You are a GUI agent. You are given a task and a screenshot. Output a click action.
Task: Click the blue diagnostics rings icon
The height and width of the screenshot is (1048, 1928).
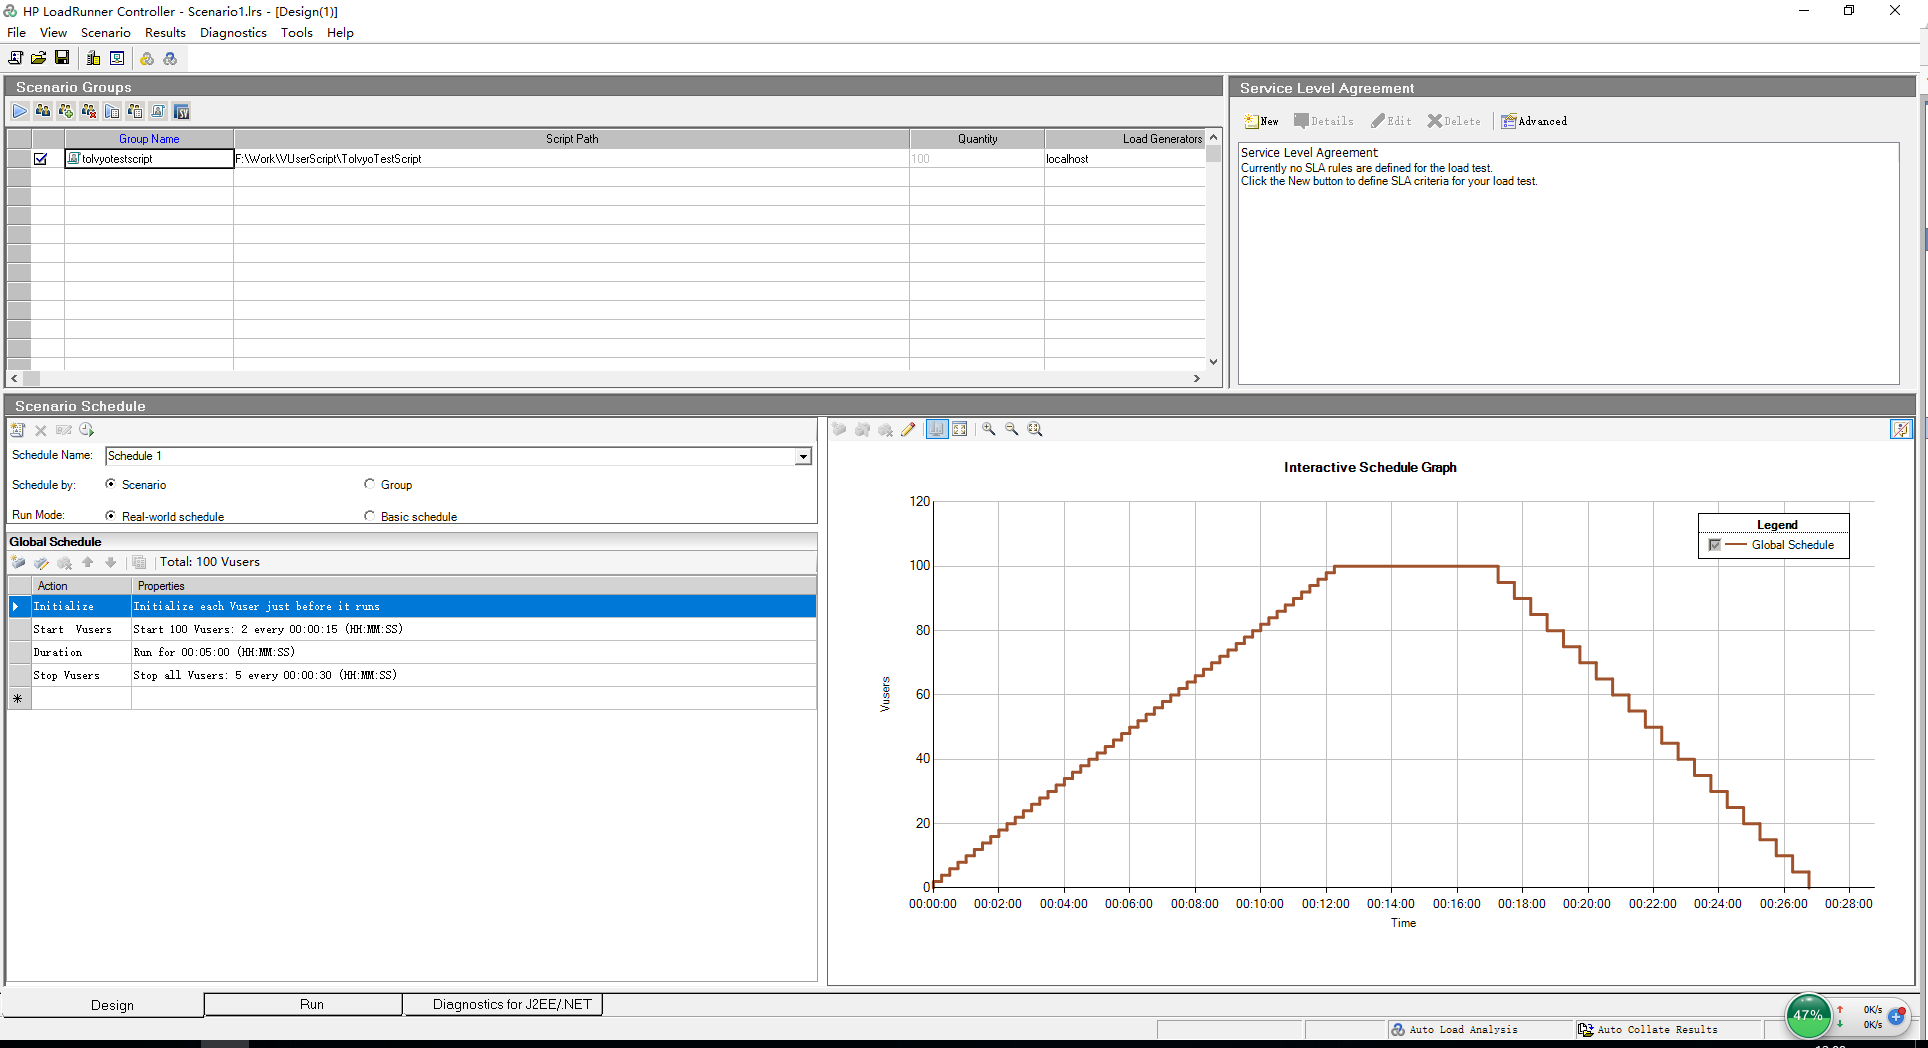170,58
